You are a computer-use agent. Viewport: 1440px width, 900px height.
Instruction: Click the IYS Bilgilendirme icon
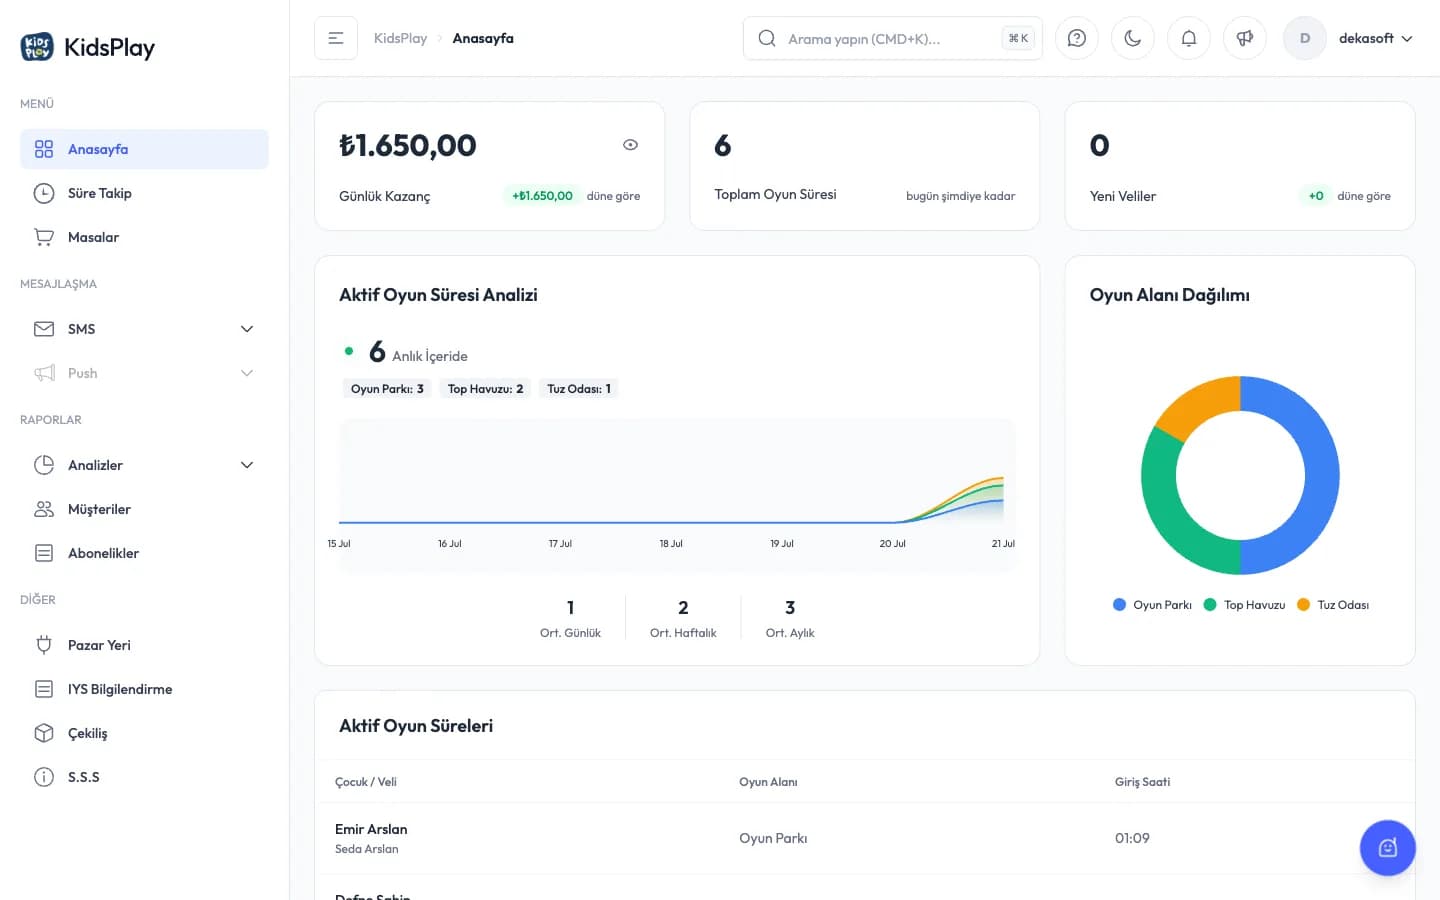(44, 689)
